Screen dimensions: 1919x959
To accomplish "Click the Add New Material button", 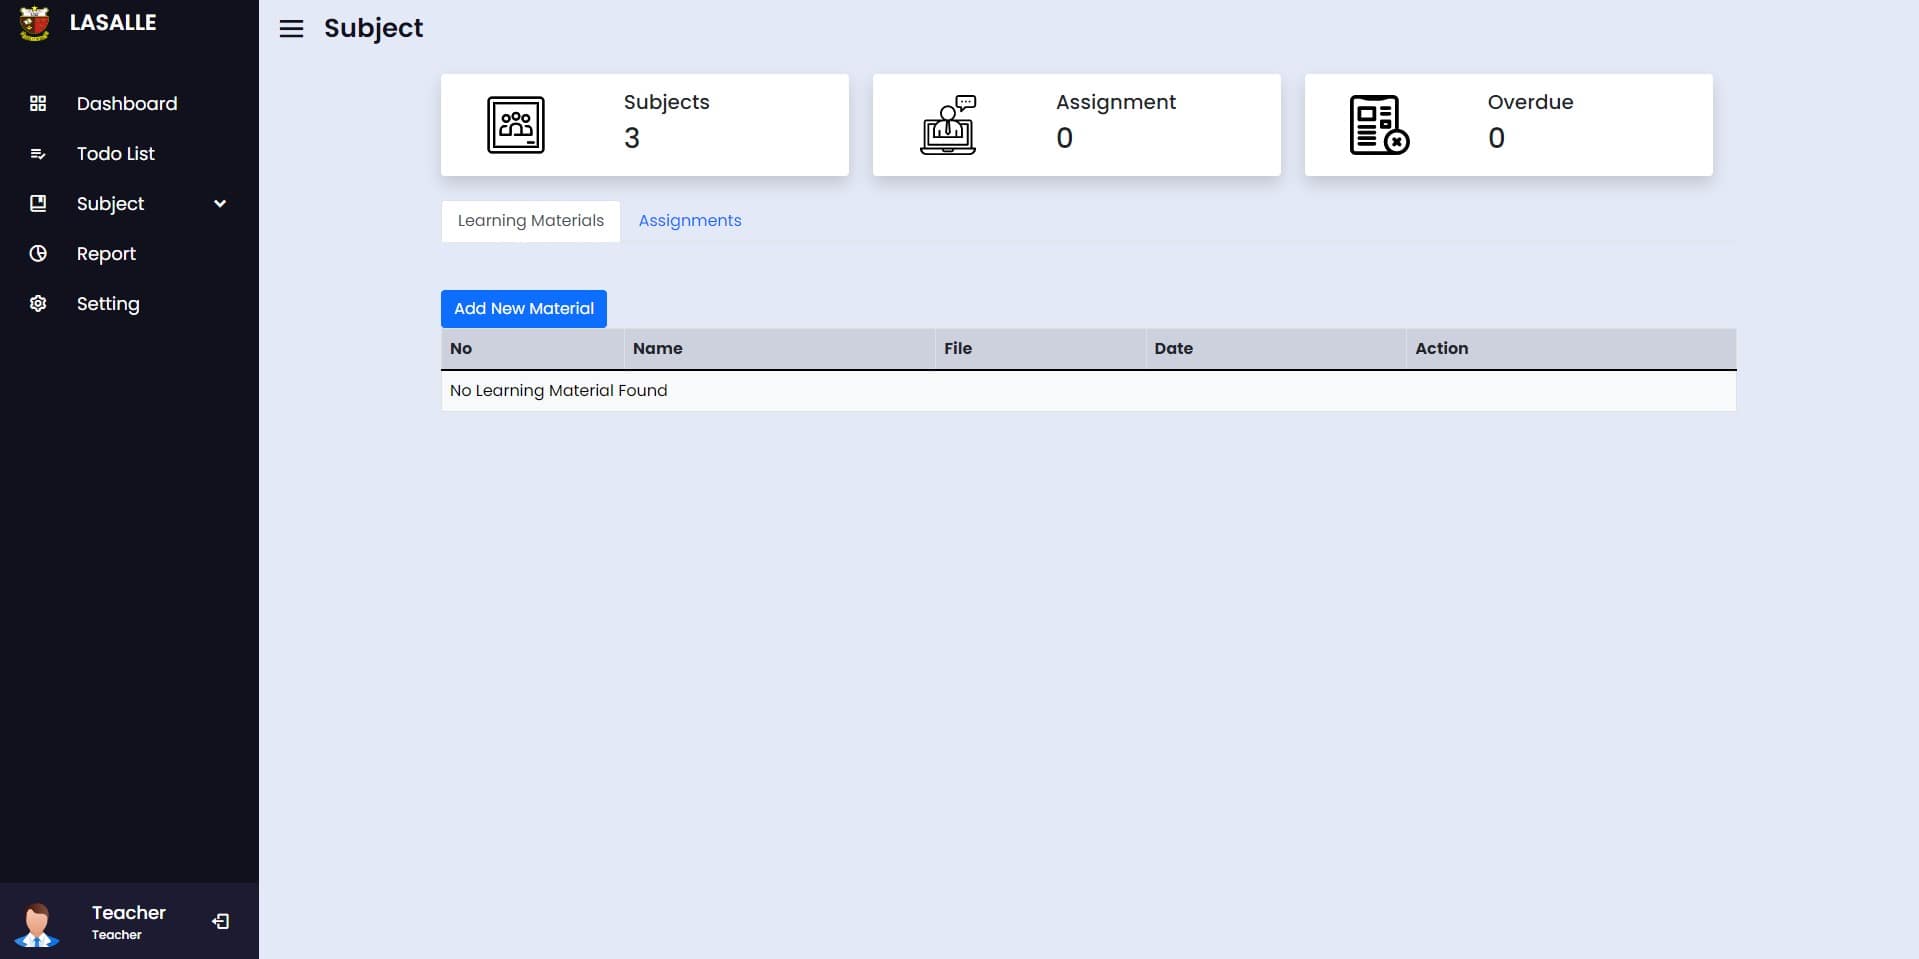I will [524, 309].
